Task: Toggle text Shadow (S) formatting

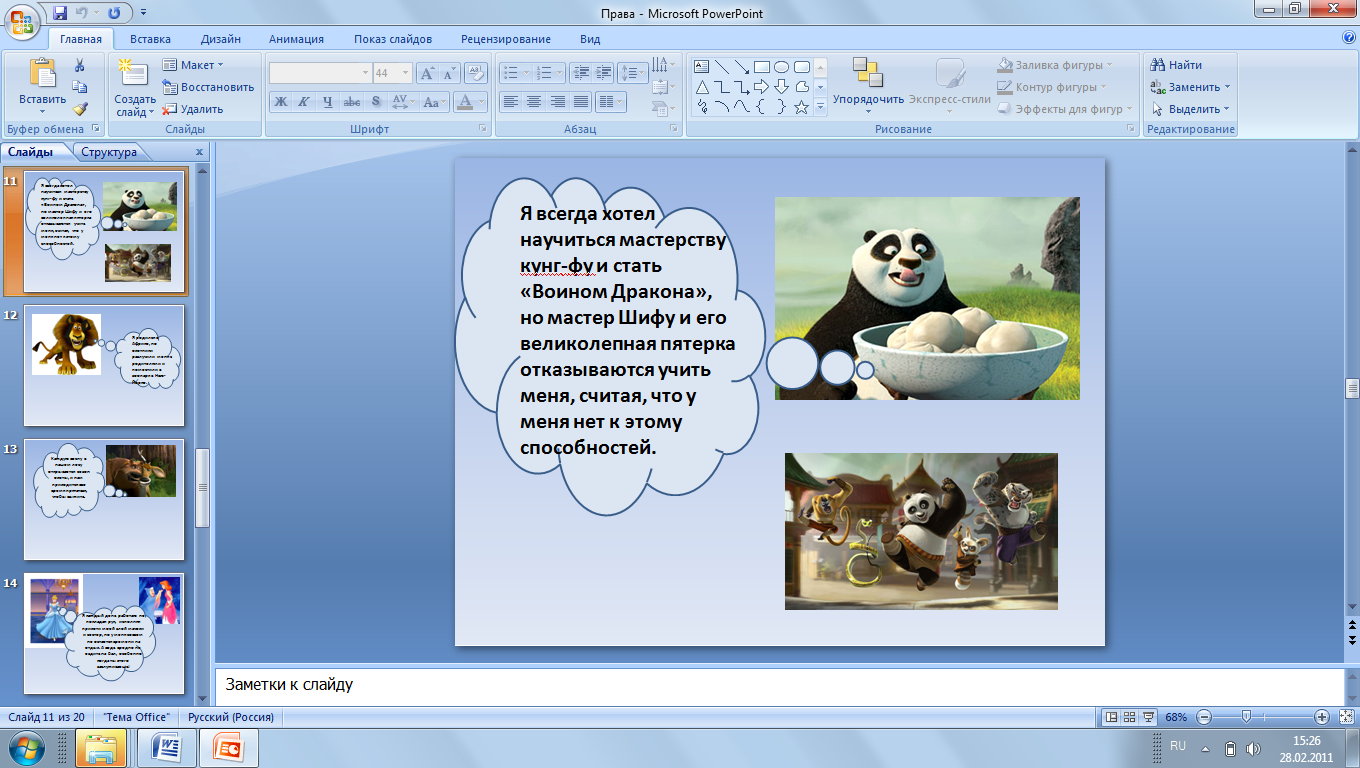Action: click(x=375, y=102)
